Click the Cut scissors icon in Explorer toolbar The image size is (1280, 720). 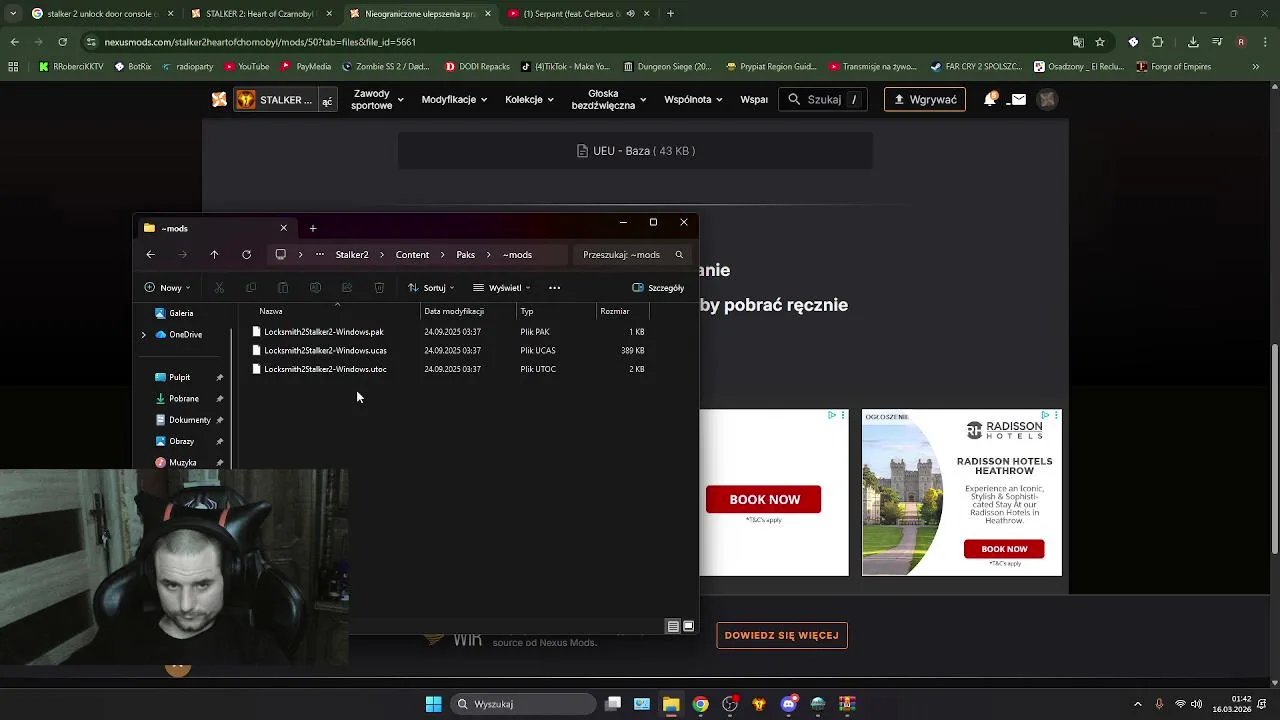coord(219,288)
